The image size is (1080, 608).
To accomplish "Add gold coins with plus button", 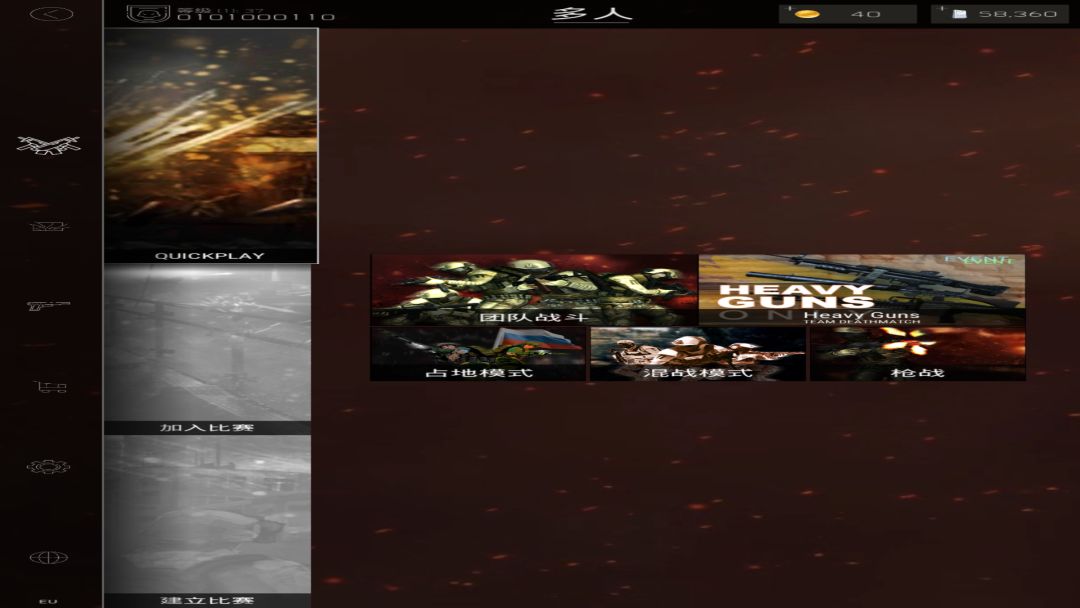I will (790, 9).
